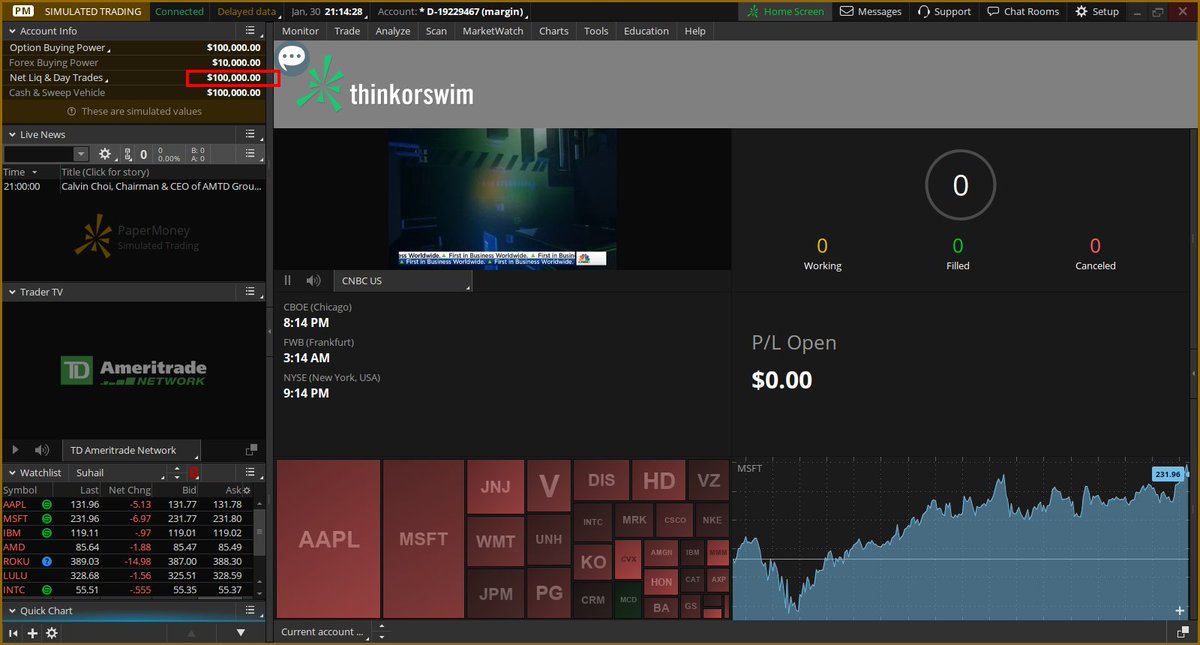Switch to the Analyze tab
The image size is (1200, 645).
(393, 31)
